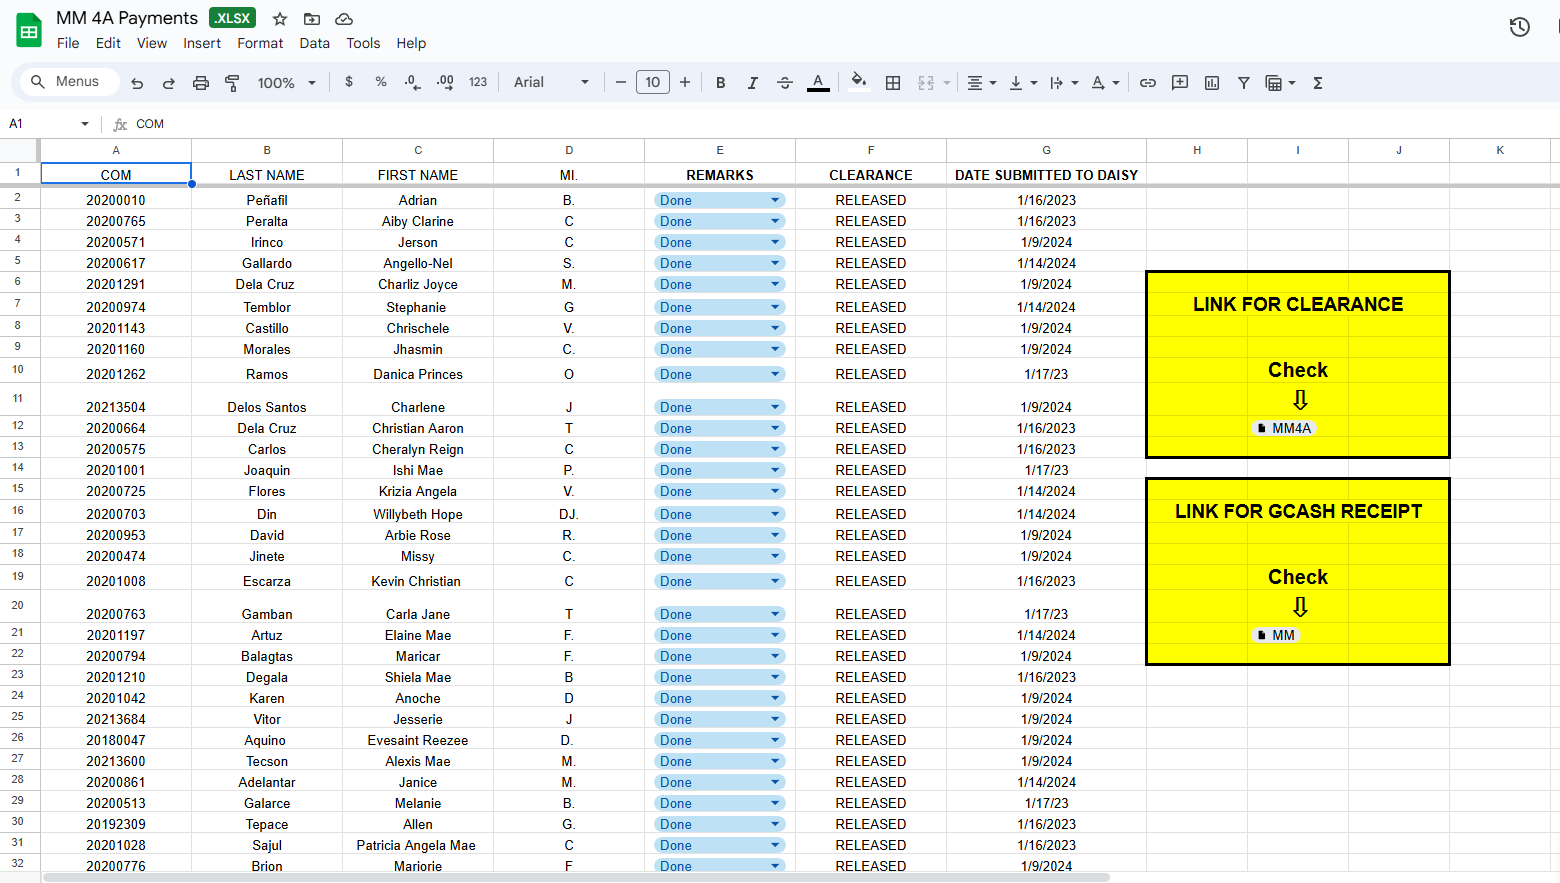
Task: Open Google Sheets home icon
Action: 29,30
